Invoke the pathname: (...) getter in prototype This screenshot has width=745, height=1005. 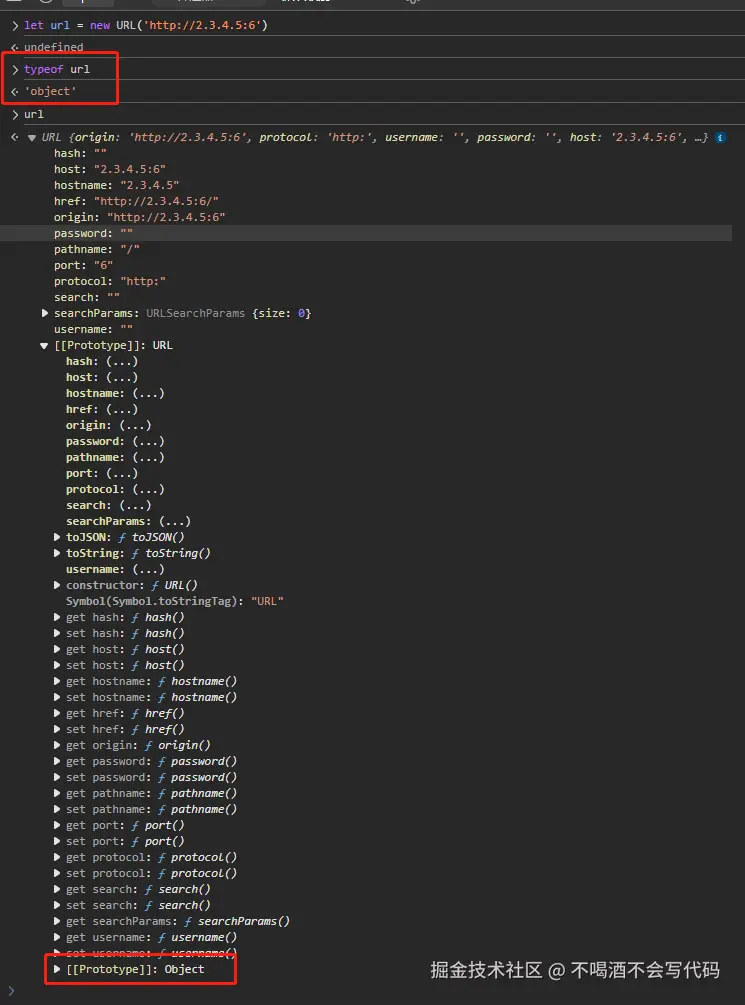pyautogui.click(x=148, y=458)
